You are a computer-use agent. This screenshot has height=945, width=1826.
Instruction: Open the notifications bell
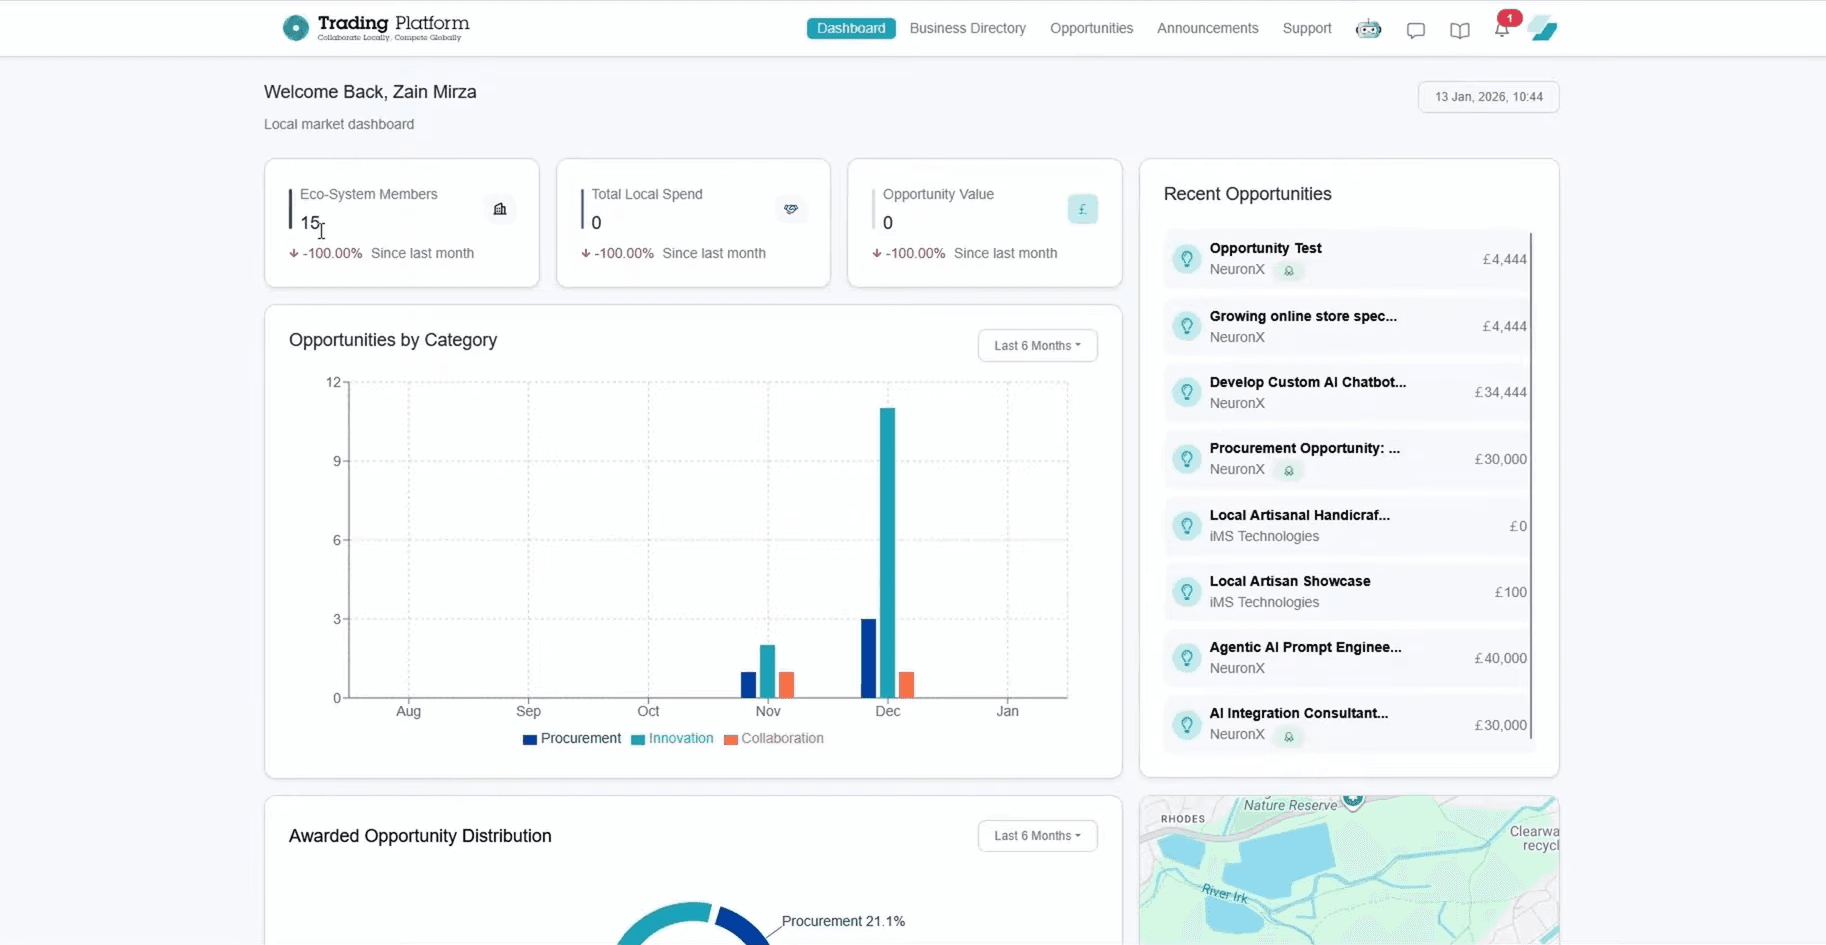(1502, 29)
